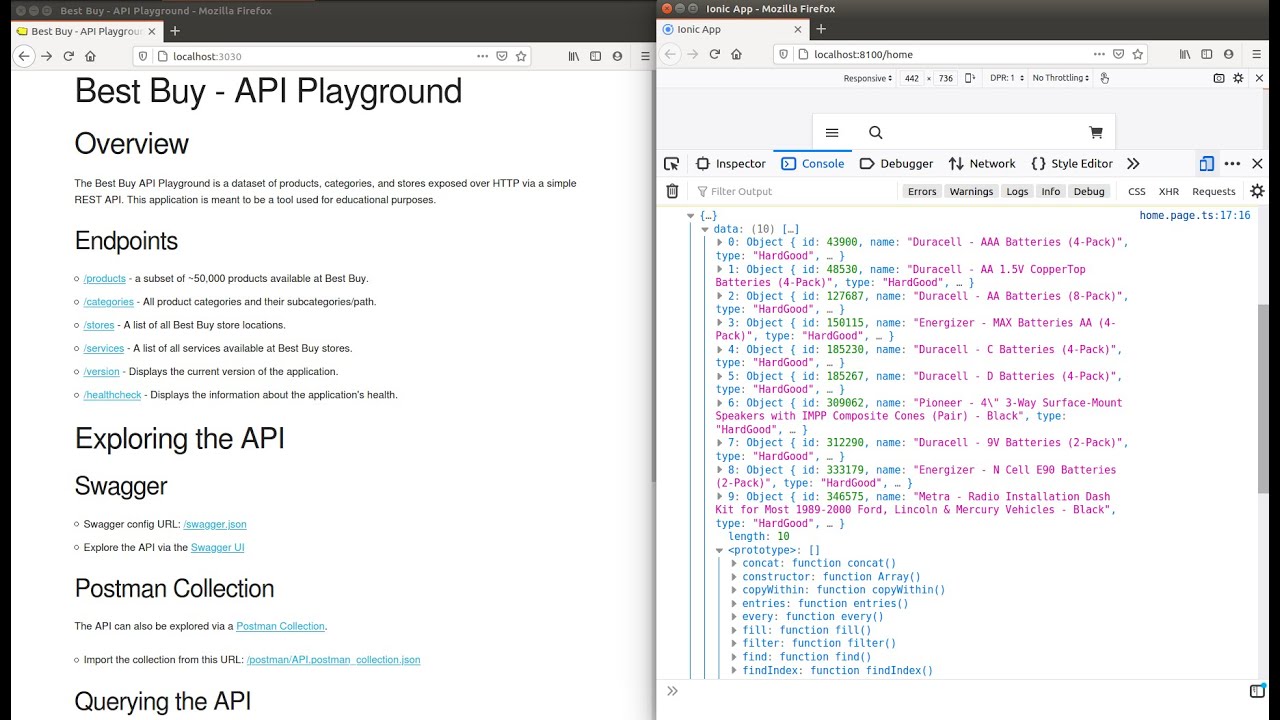Expand array item 3 Energizer MAX Batteries
This screenshot has width=1280, height=720.
point(720,323)
